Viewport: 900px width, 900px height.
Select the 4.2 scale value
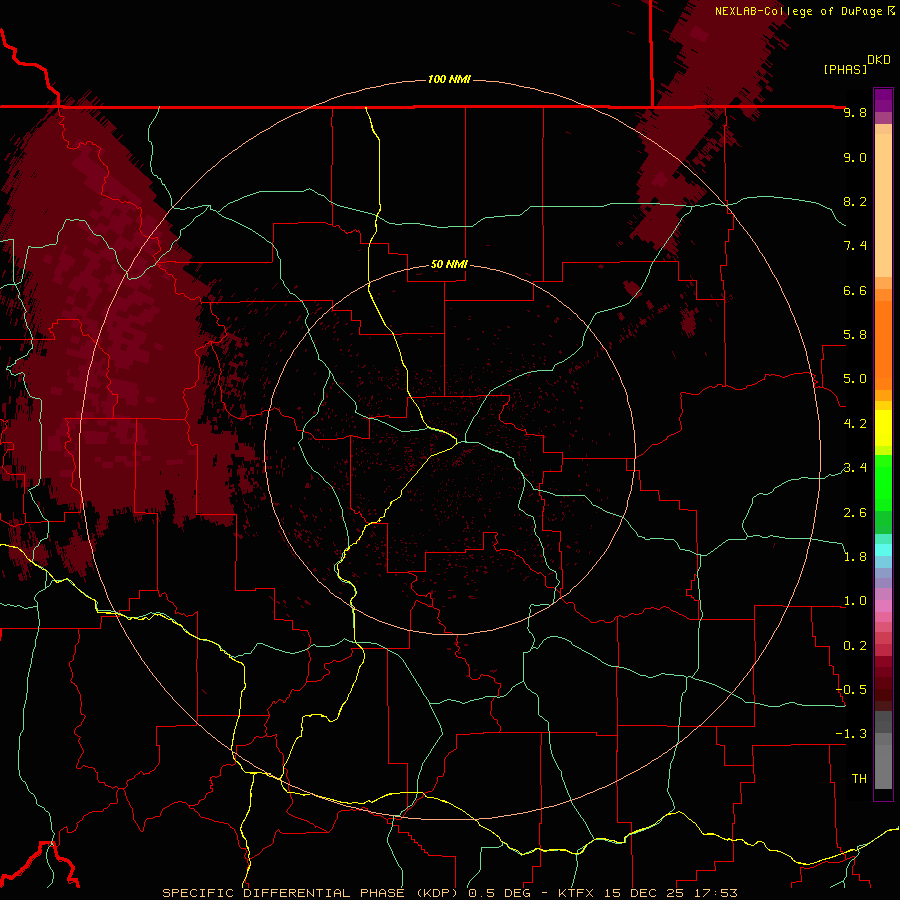pos(855,424)
